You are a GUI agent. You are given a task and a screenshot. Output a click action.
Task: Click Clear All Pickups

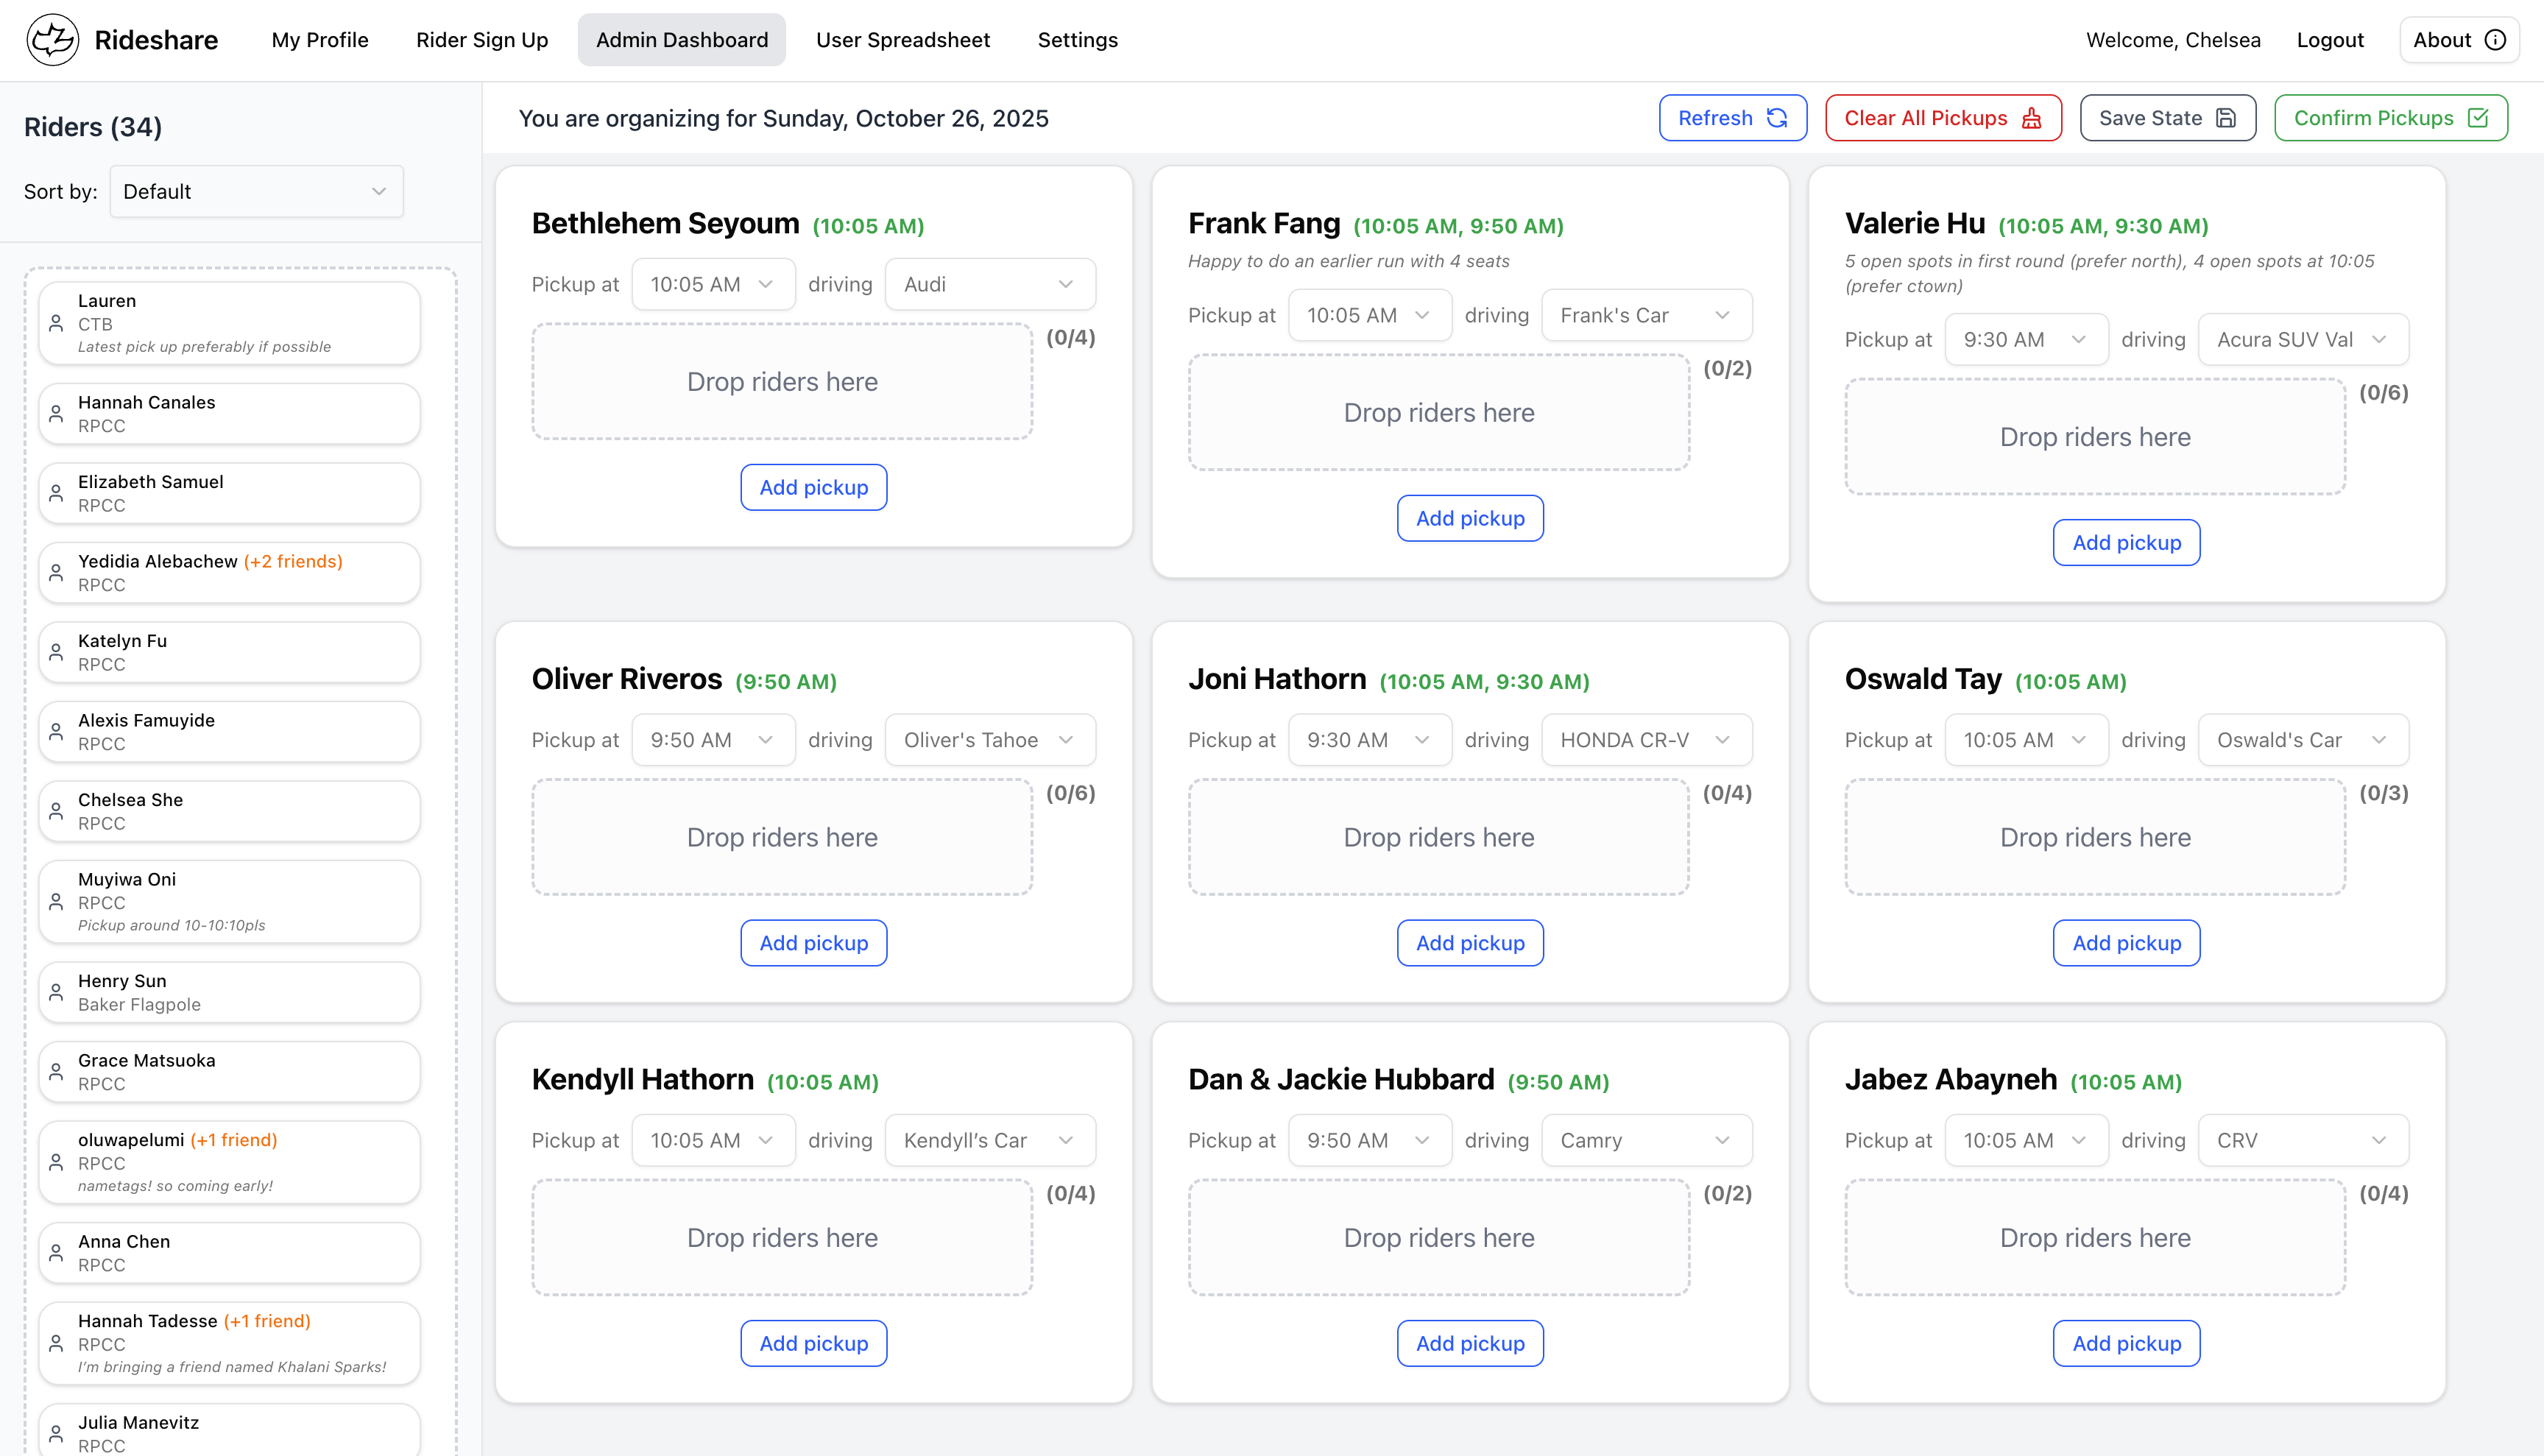coord(1943,117)
